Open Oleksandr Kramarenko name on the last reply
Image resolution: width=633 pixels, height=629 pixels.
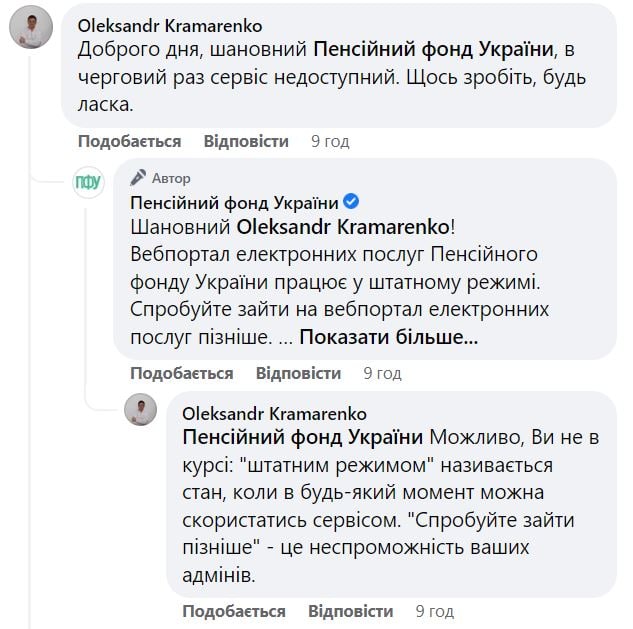click(x=274, y=414)
